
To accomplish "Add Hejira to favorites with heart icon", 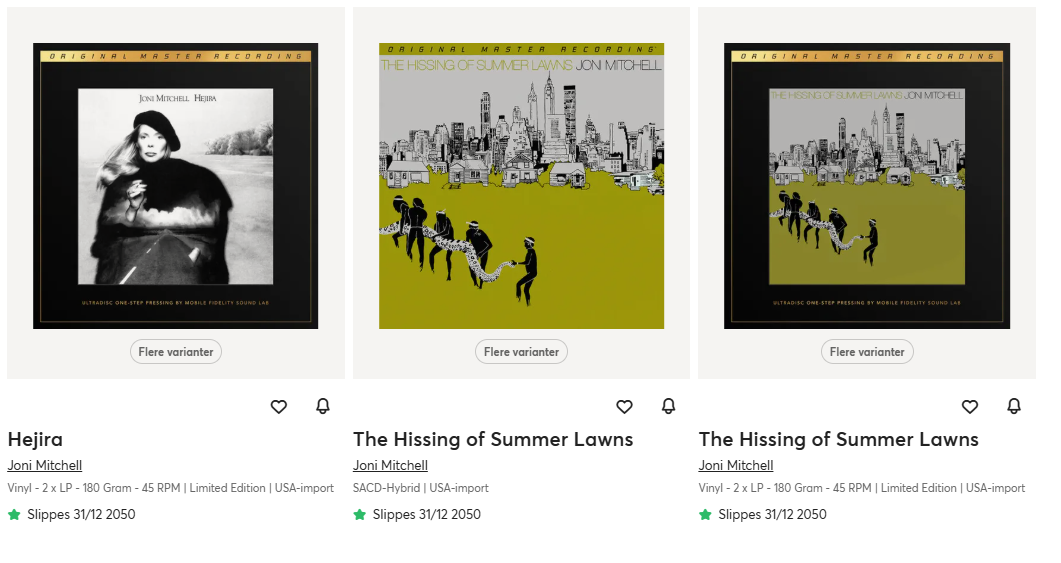I will (x=279, y=406).
